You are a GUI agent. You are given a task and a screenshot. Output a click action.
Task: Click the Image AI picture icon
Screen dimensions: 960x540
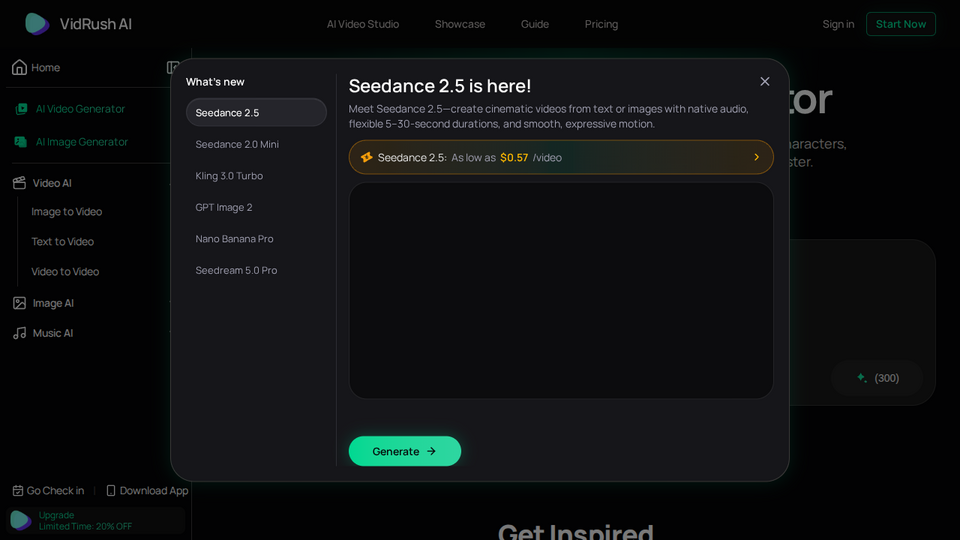tap(20, 303)
